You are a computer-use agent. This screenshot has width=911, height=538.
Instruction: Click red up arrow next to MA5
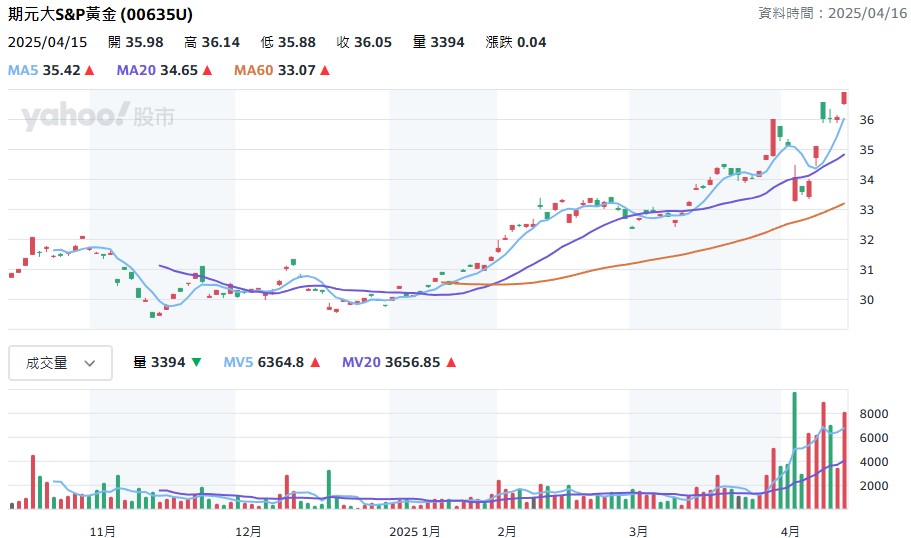pos(89,70)
